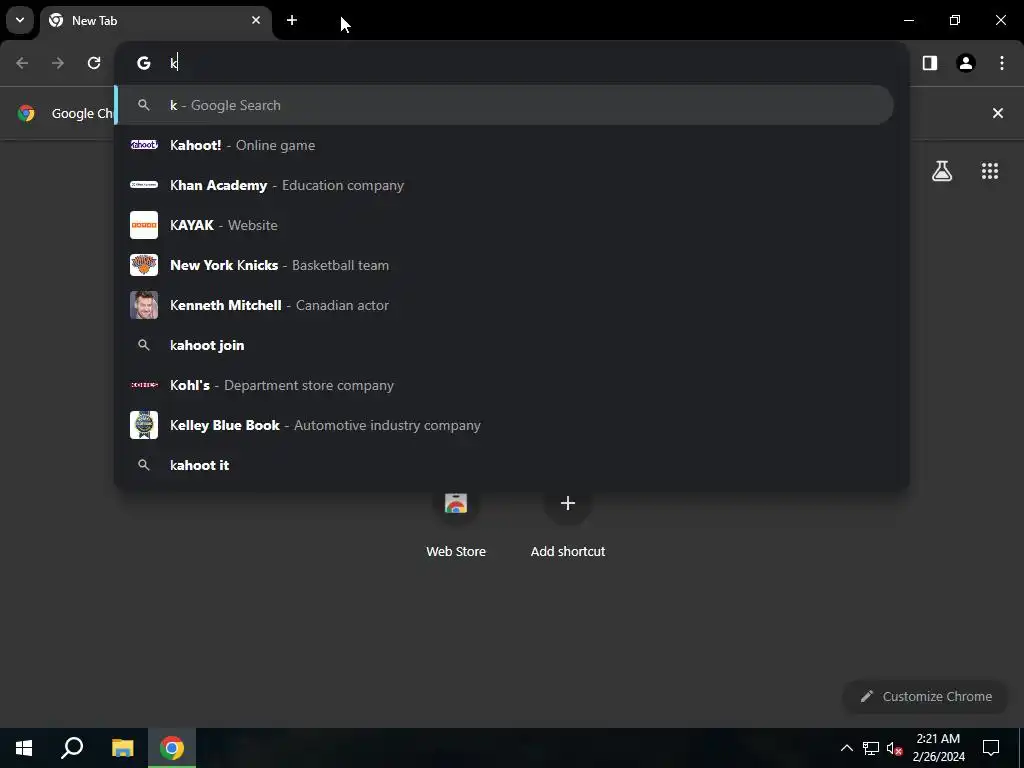Launch File Explorer from taskbar
This screenshot has width=1024, height=768.
click(x=122, y=748)
